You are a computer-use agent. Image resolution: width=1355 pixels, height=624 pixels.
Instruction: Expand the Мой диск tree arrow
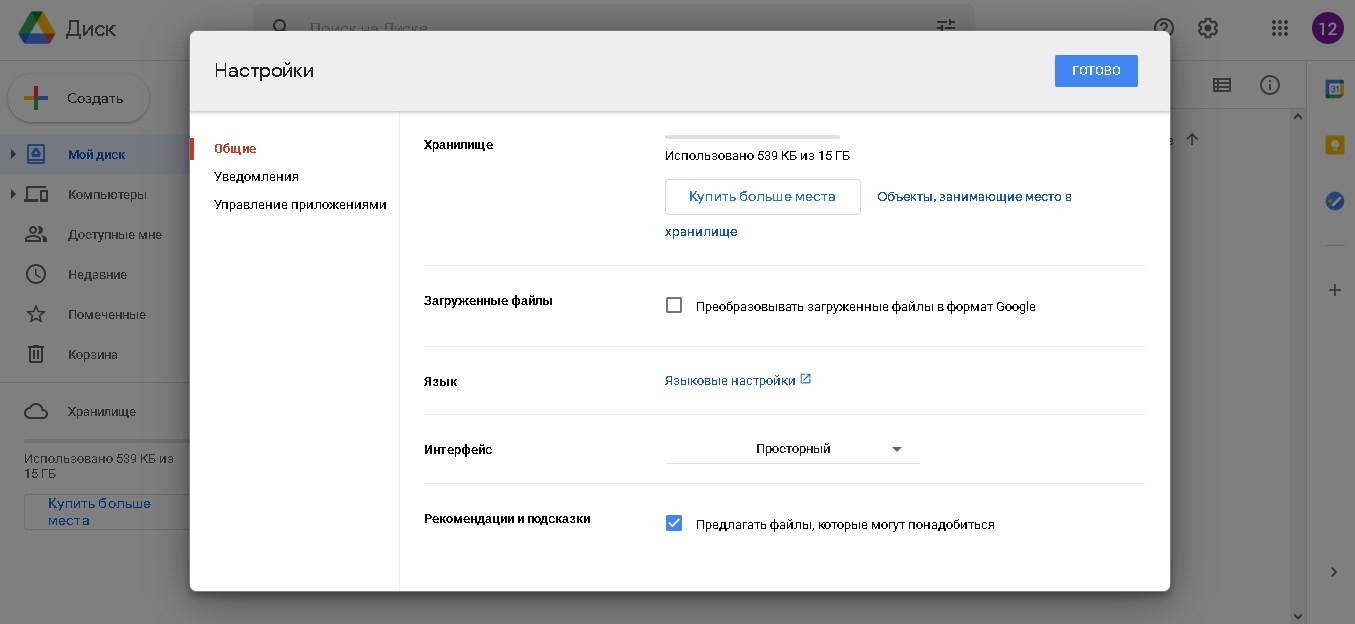pos(12,154)
